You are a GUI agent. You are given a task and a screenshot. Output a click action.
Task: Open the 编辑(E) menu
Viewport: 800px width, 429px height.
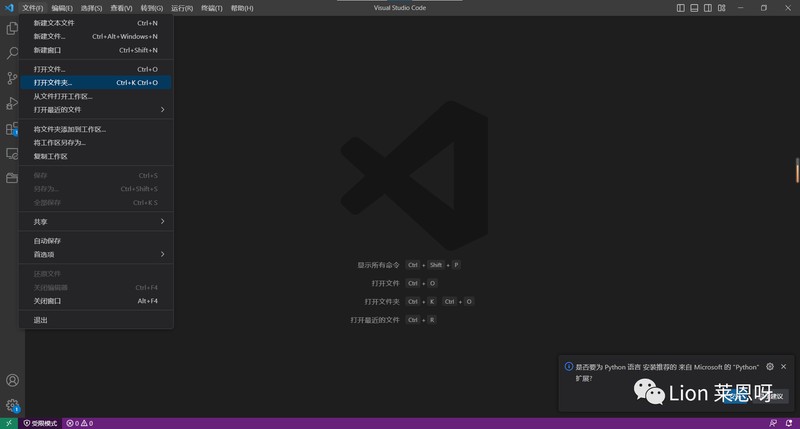click(x=62, y=8)
